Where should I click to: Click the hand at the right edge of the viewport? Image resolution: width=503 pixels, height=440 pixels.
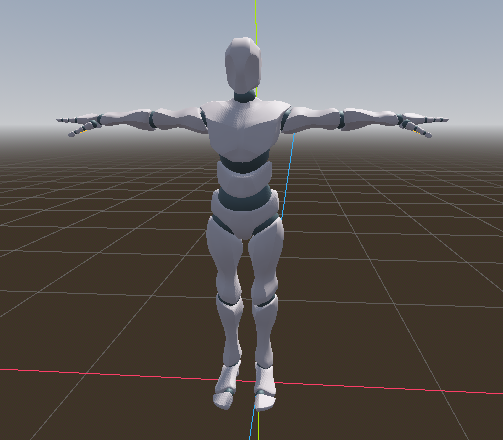(423, 125)
